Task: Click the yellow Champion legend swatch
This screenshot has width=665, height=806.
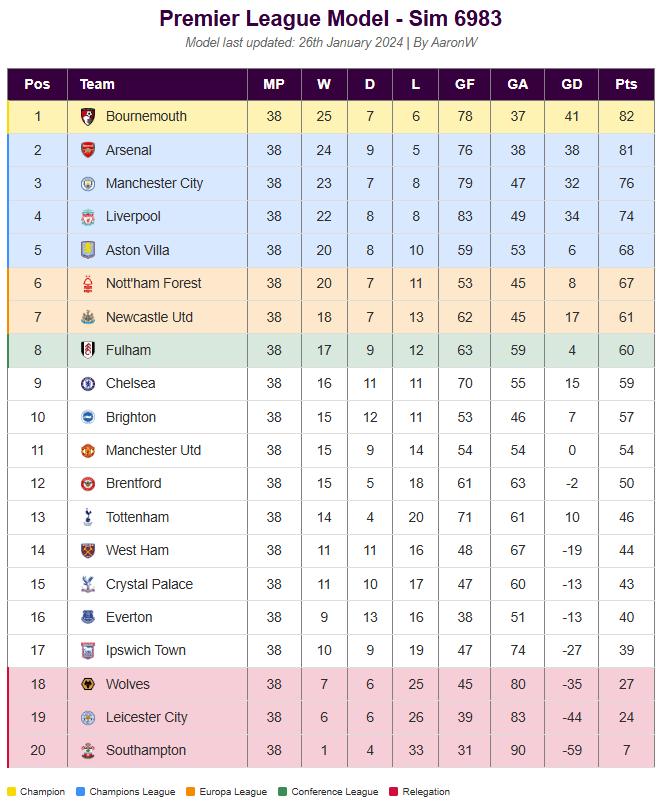Action: (x=12, y=792)
